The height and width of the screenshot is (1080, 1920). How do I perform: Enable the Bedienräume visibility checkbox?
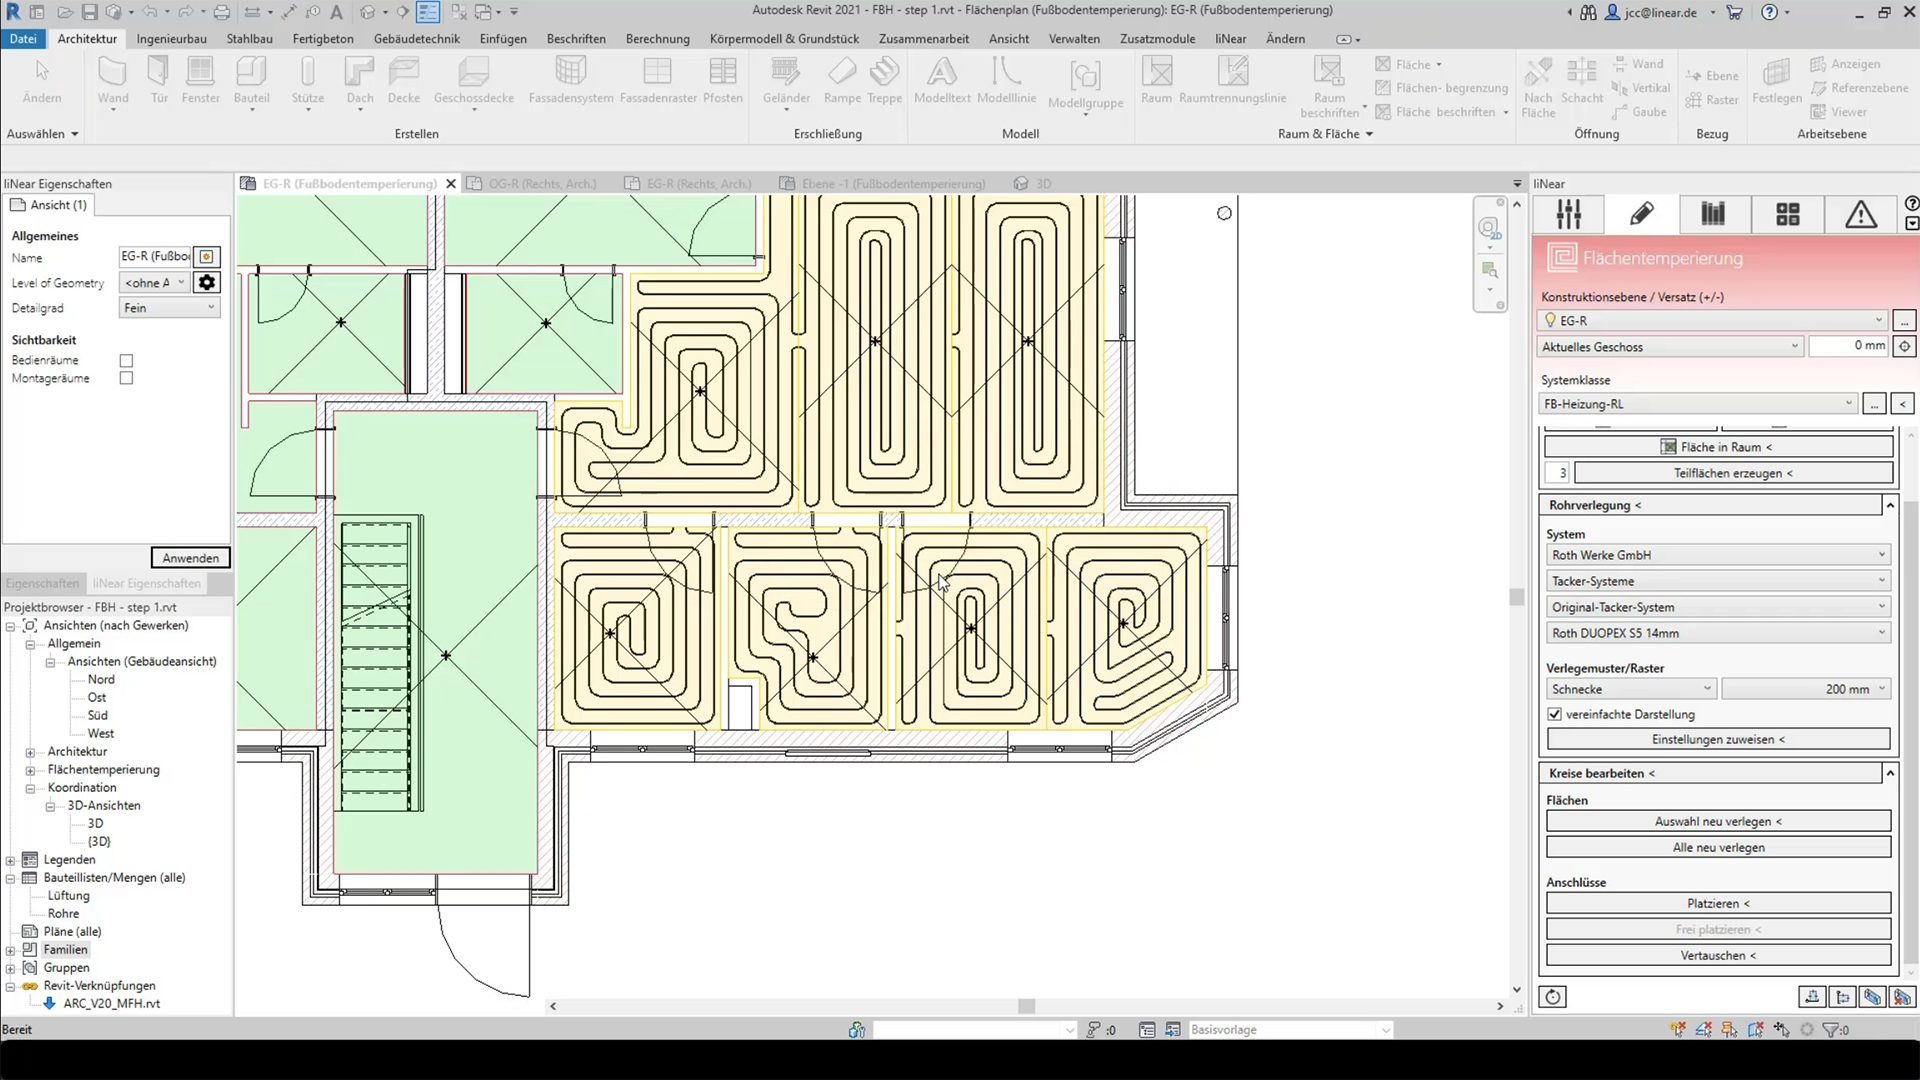tap(126, 361)
